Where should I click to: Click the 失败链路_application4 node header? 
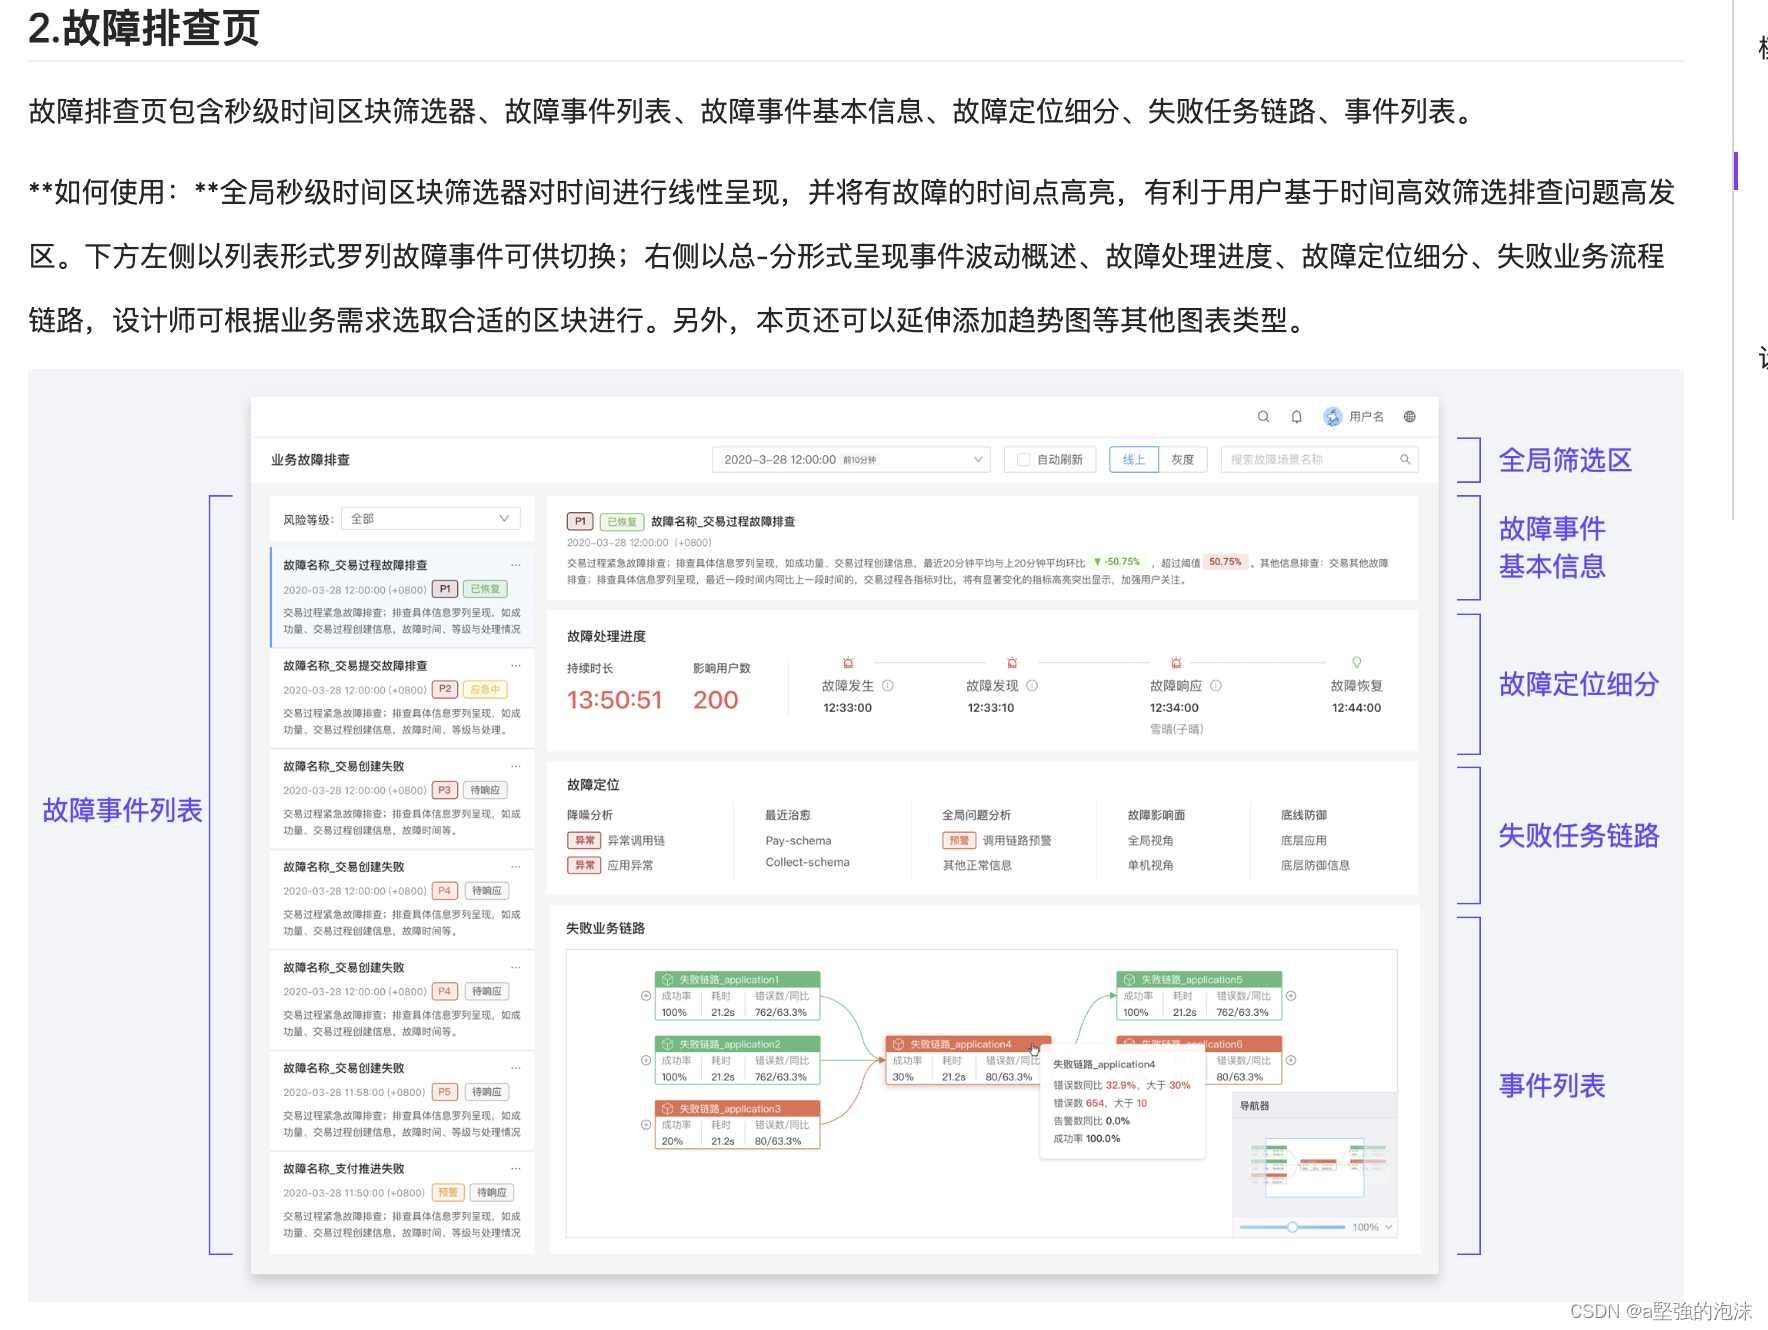968,1044
